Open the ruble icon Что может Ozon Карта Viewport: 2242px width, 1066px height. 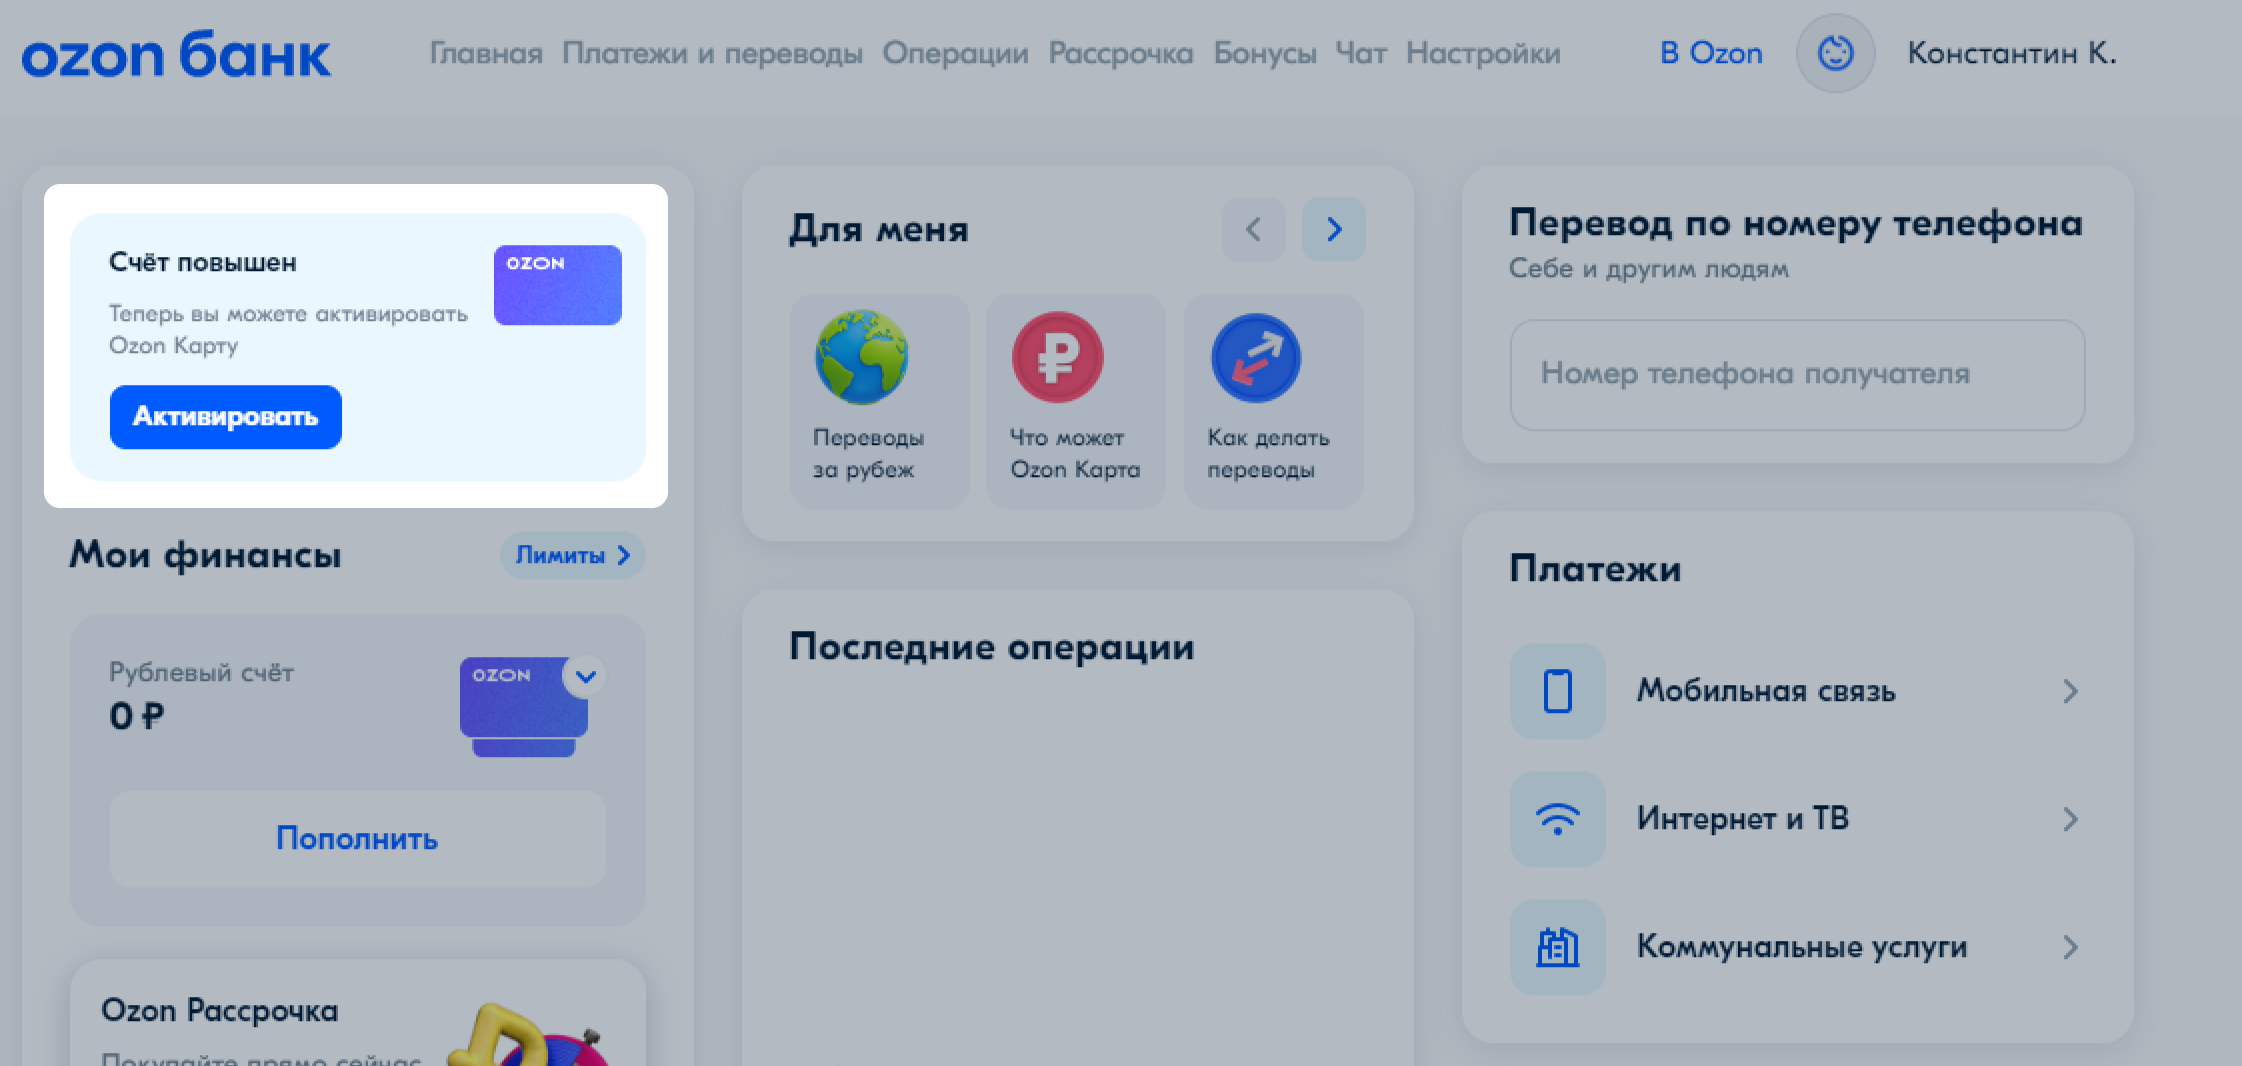[1058, 357]
